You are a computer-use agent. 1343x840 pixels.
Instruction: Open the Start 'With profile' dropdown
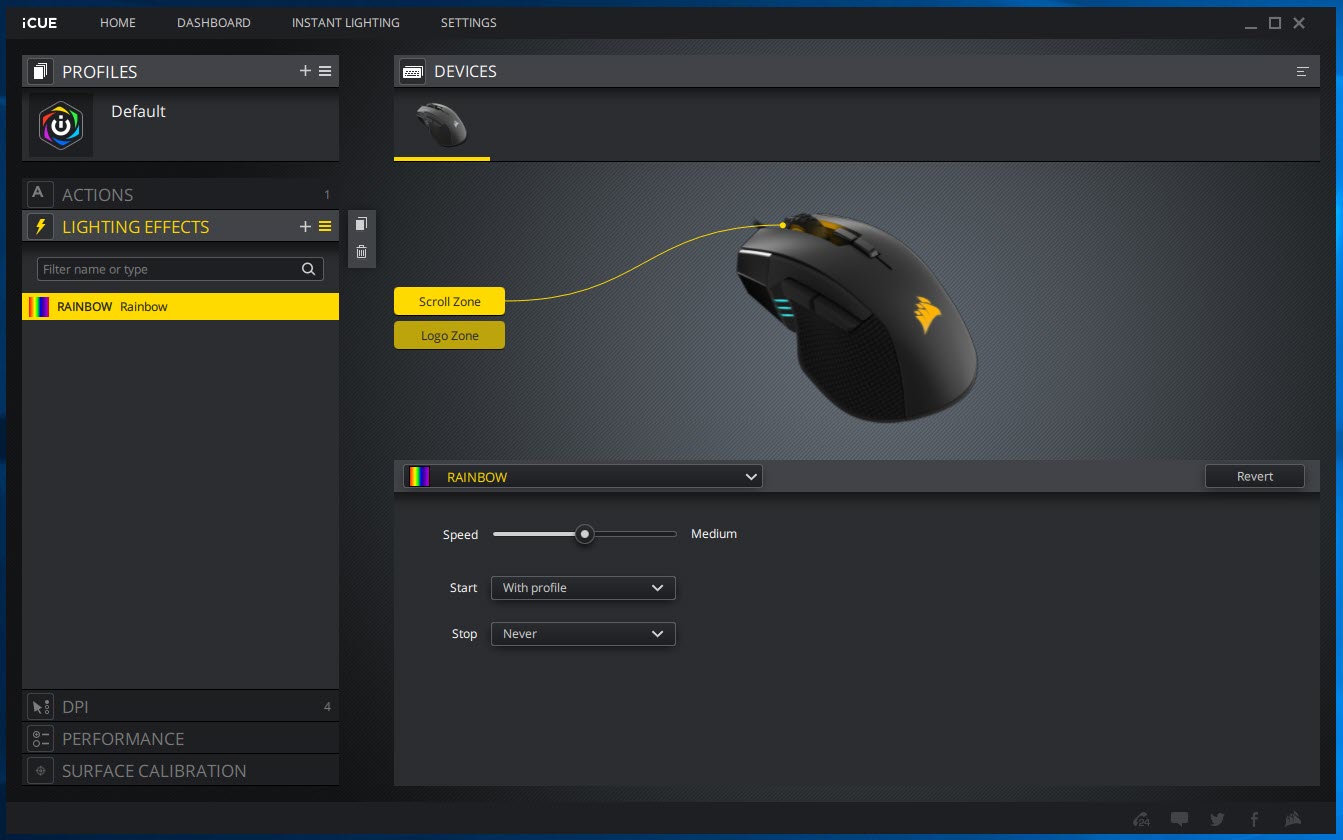click(x=583, y=588)
